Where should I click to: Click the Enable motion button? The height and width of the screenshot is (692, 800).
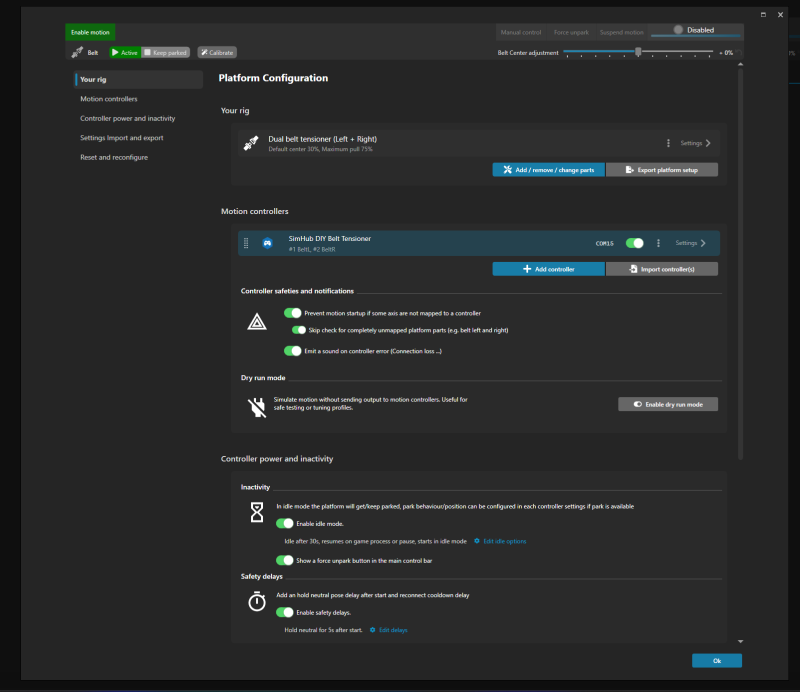coord(90,32)
